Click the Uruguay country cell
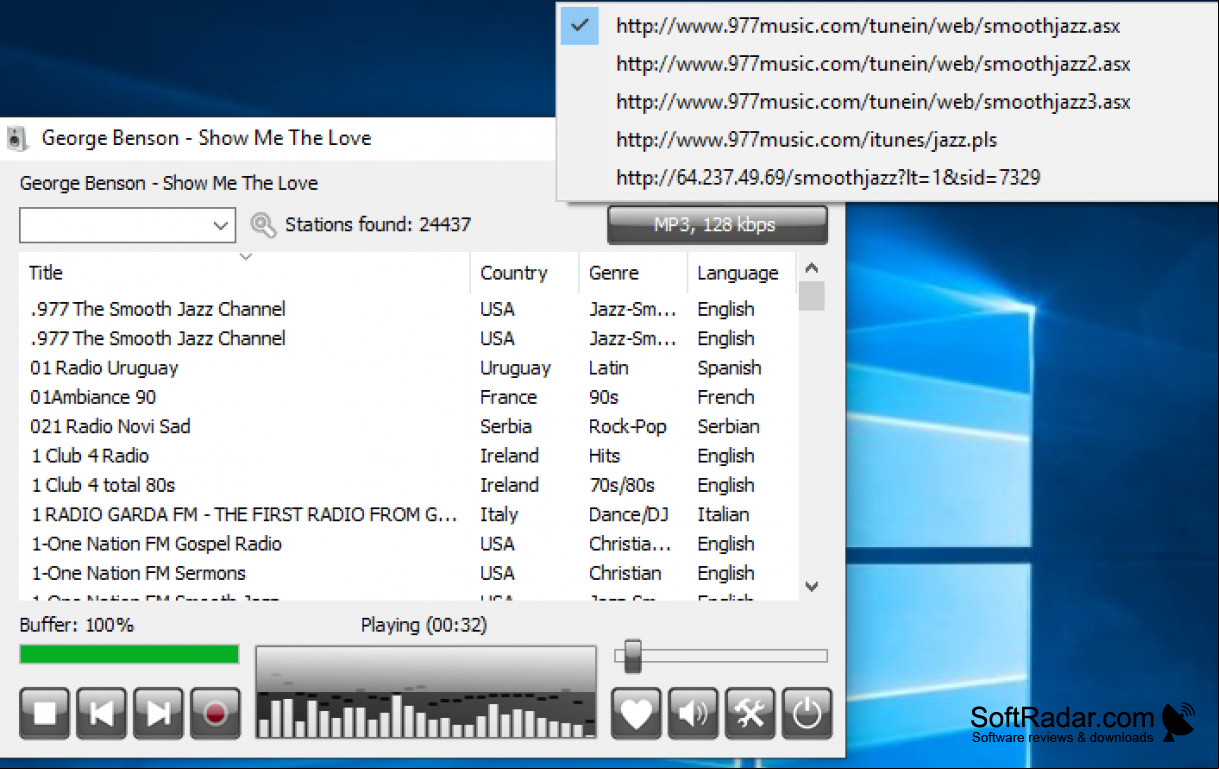 (515, 368)
